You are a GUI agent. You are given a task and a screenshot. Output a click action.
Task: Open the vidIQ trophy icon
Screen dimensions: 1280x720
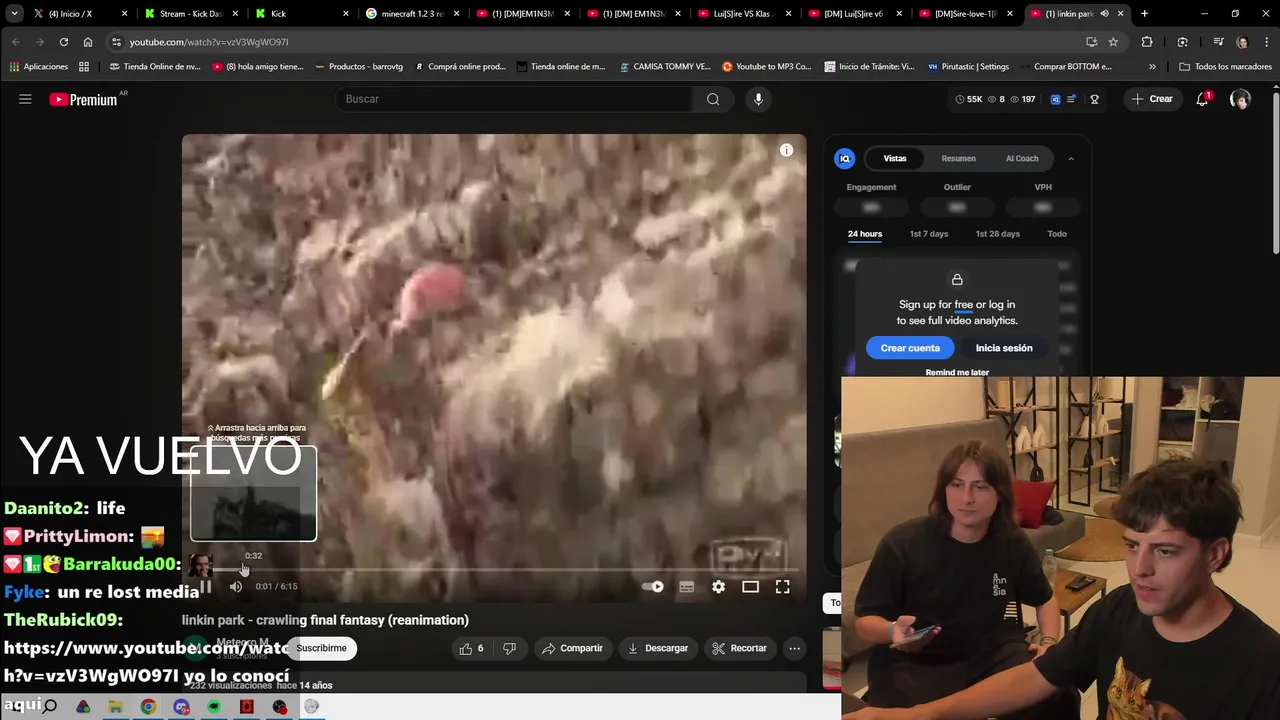click(x=1094, y=99)
